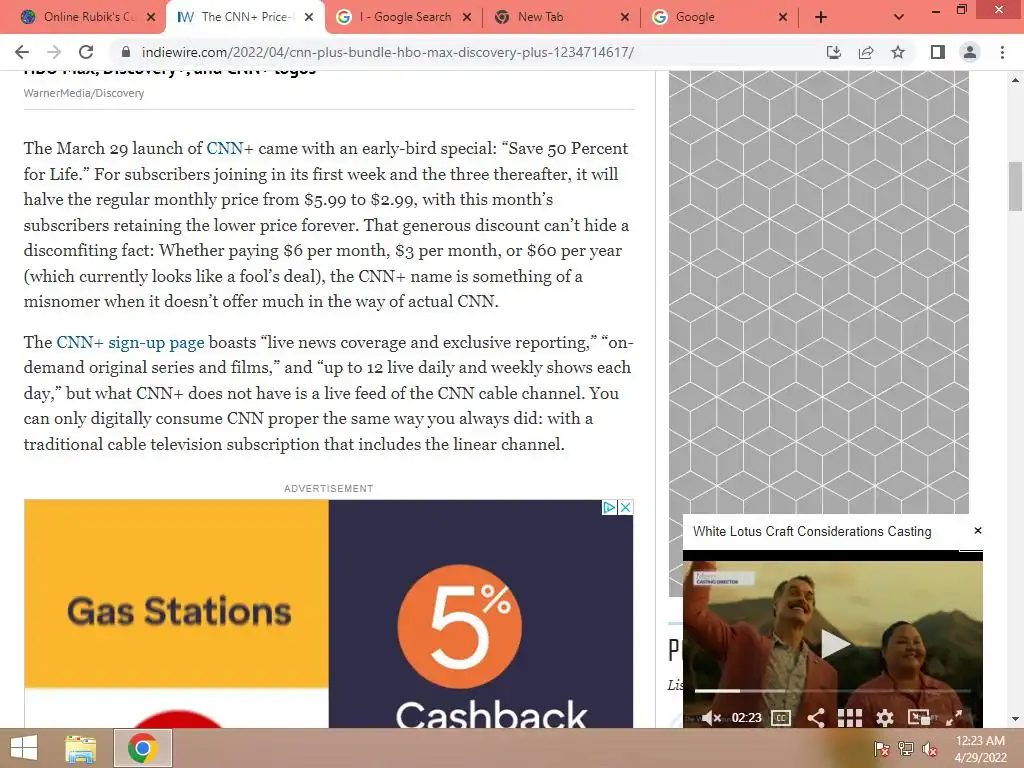Close the cashback advertisement
Viewport: 1024px width, 768px height.
tap(625, 507)
